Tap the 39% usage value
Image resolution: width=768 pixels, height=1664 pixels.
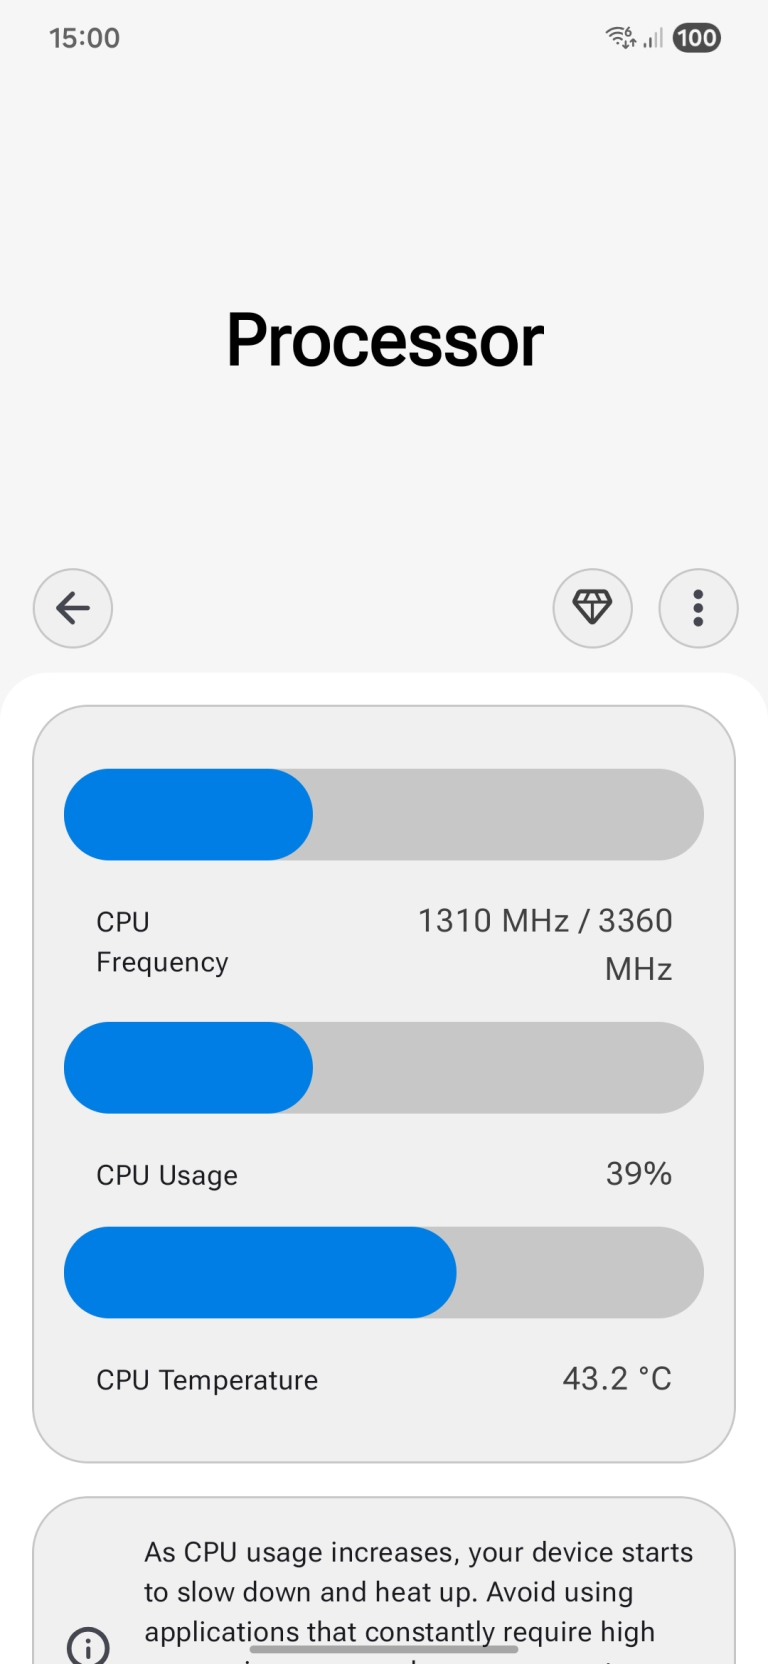pos(639,1173)
